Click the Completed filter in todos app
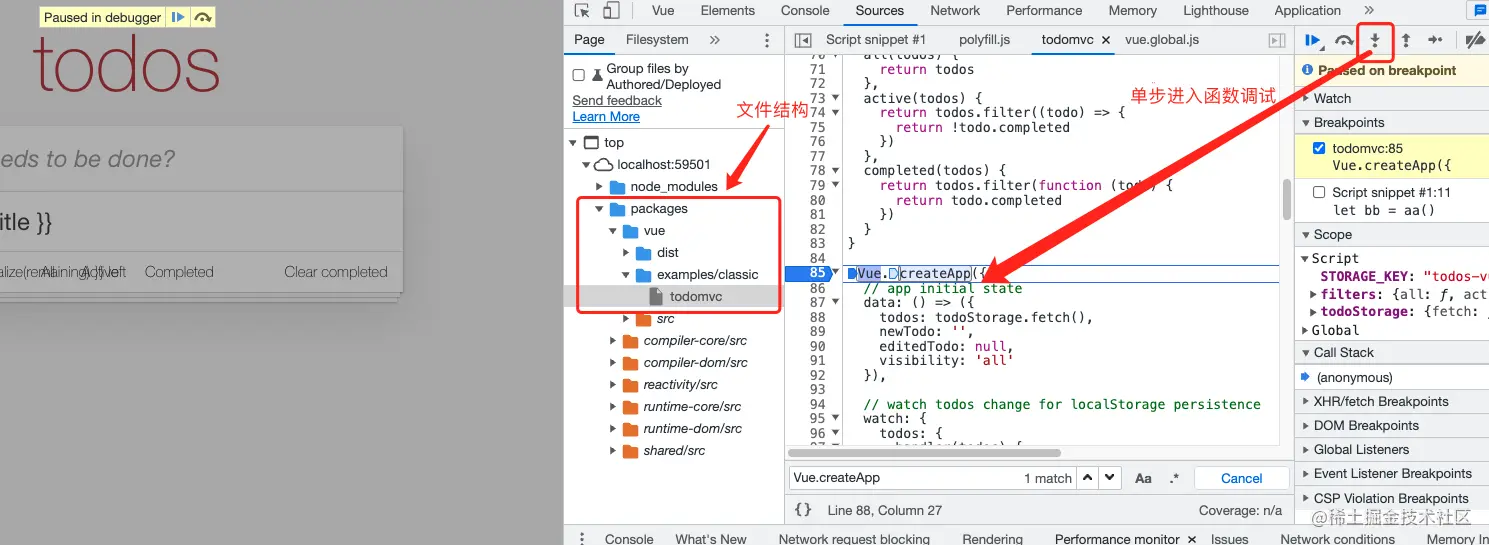Screen dimensions: 1489x545 (179, 272)
